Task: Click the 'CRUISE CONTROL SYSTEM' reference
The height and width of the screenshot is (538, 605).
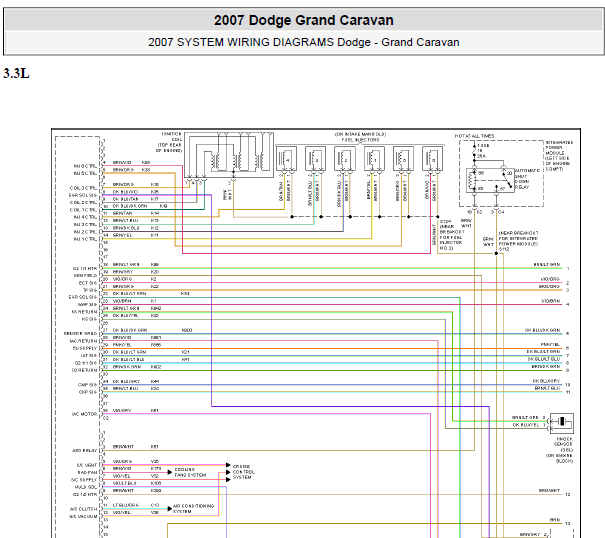Action: click(243, 472)
